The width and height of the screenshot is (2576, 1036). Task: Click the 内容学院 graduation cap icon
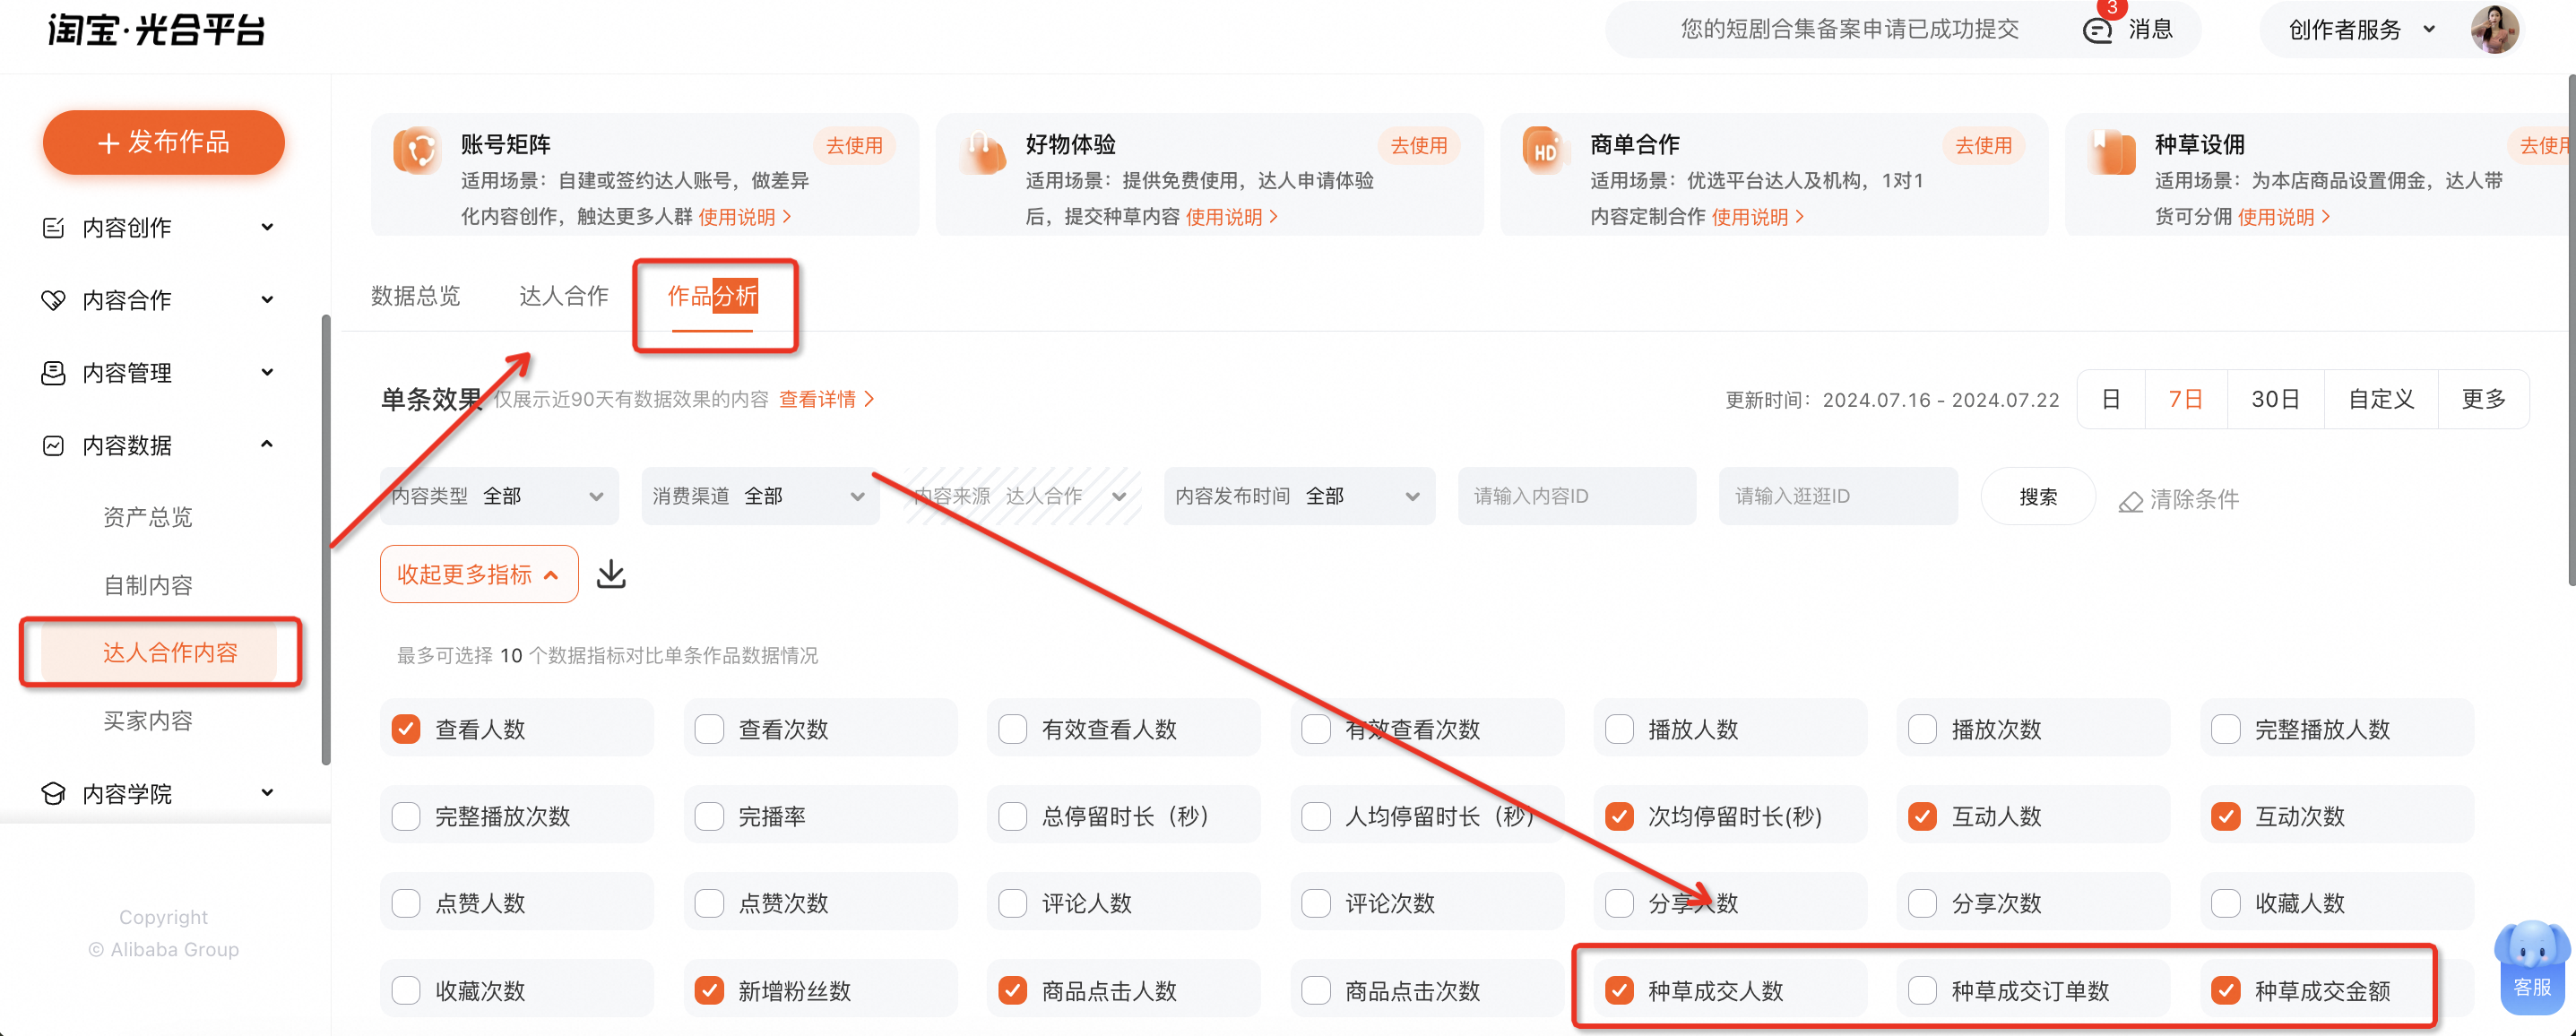click(53, 793)
